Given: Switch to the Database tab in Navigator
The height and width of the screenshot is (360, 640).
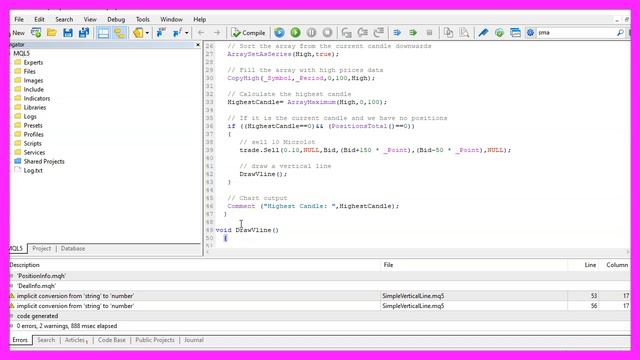Looking at the screenshot, I should click(x=73, y=248).
